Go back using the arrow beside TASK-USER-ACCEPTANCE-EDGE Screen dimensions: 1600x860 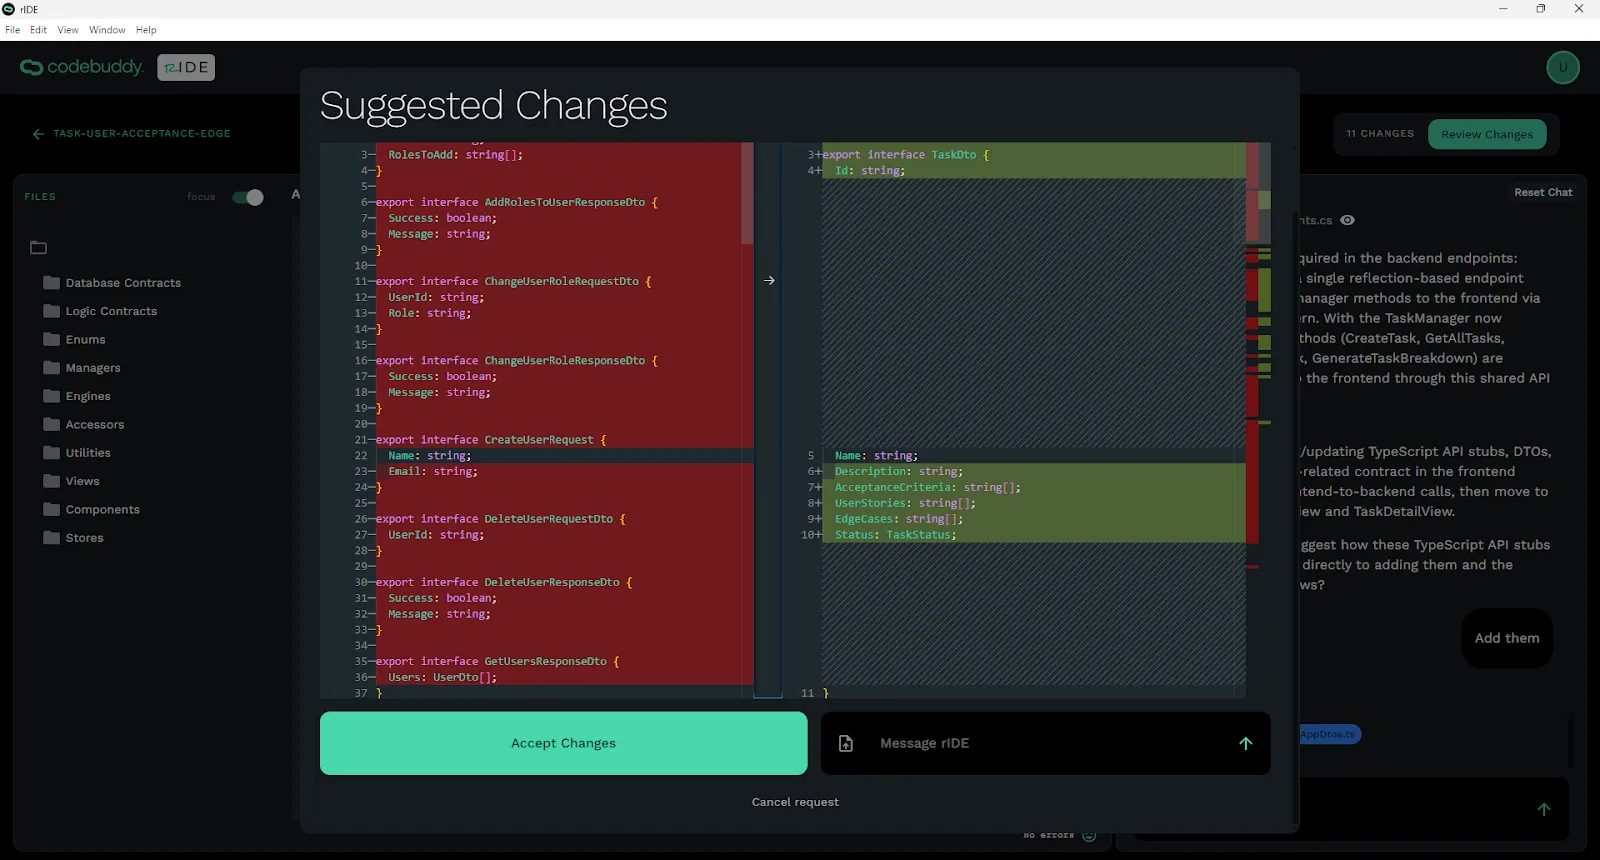tap(38, 134)
